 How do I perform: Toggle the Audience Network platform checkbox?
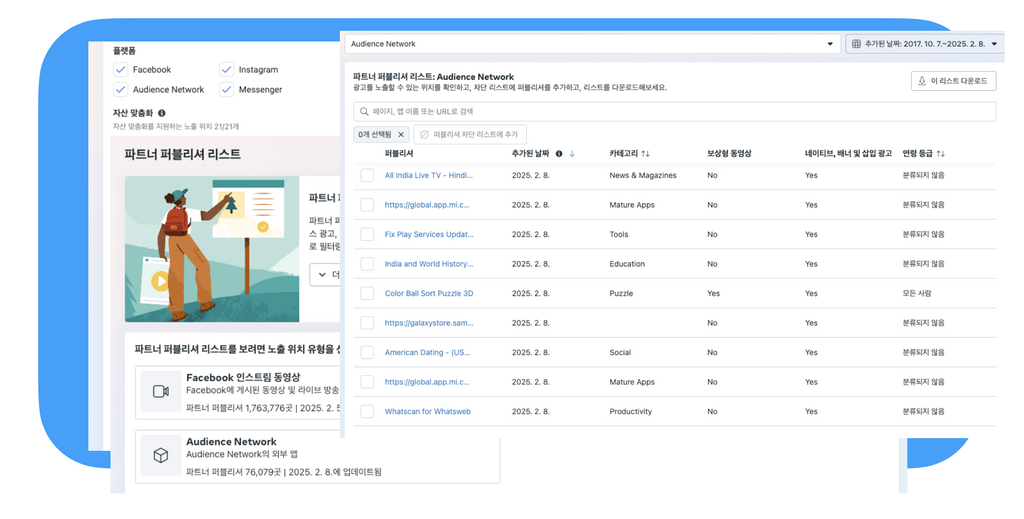[x=120, y=89]
